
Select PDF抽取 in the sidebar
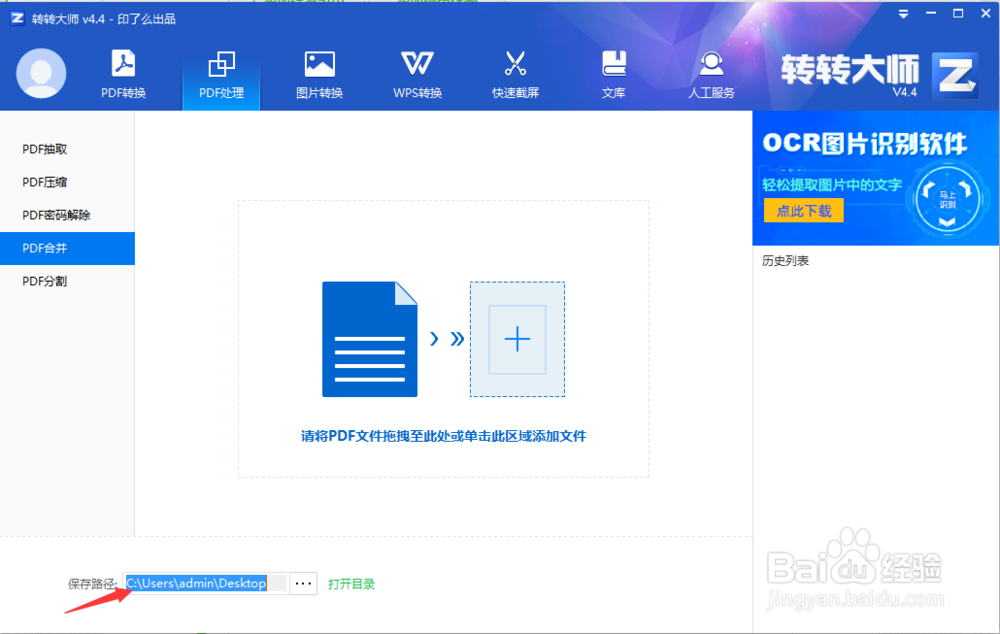coord(67,149)
